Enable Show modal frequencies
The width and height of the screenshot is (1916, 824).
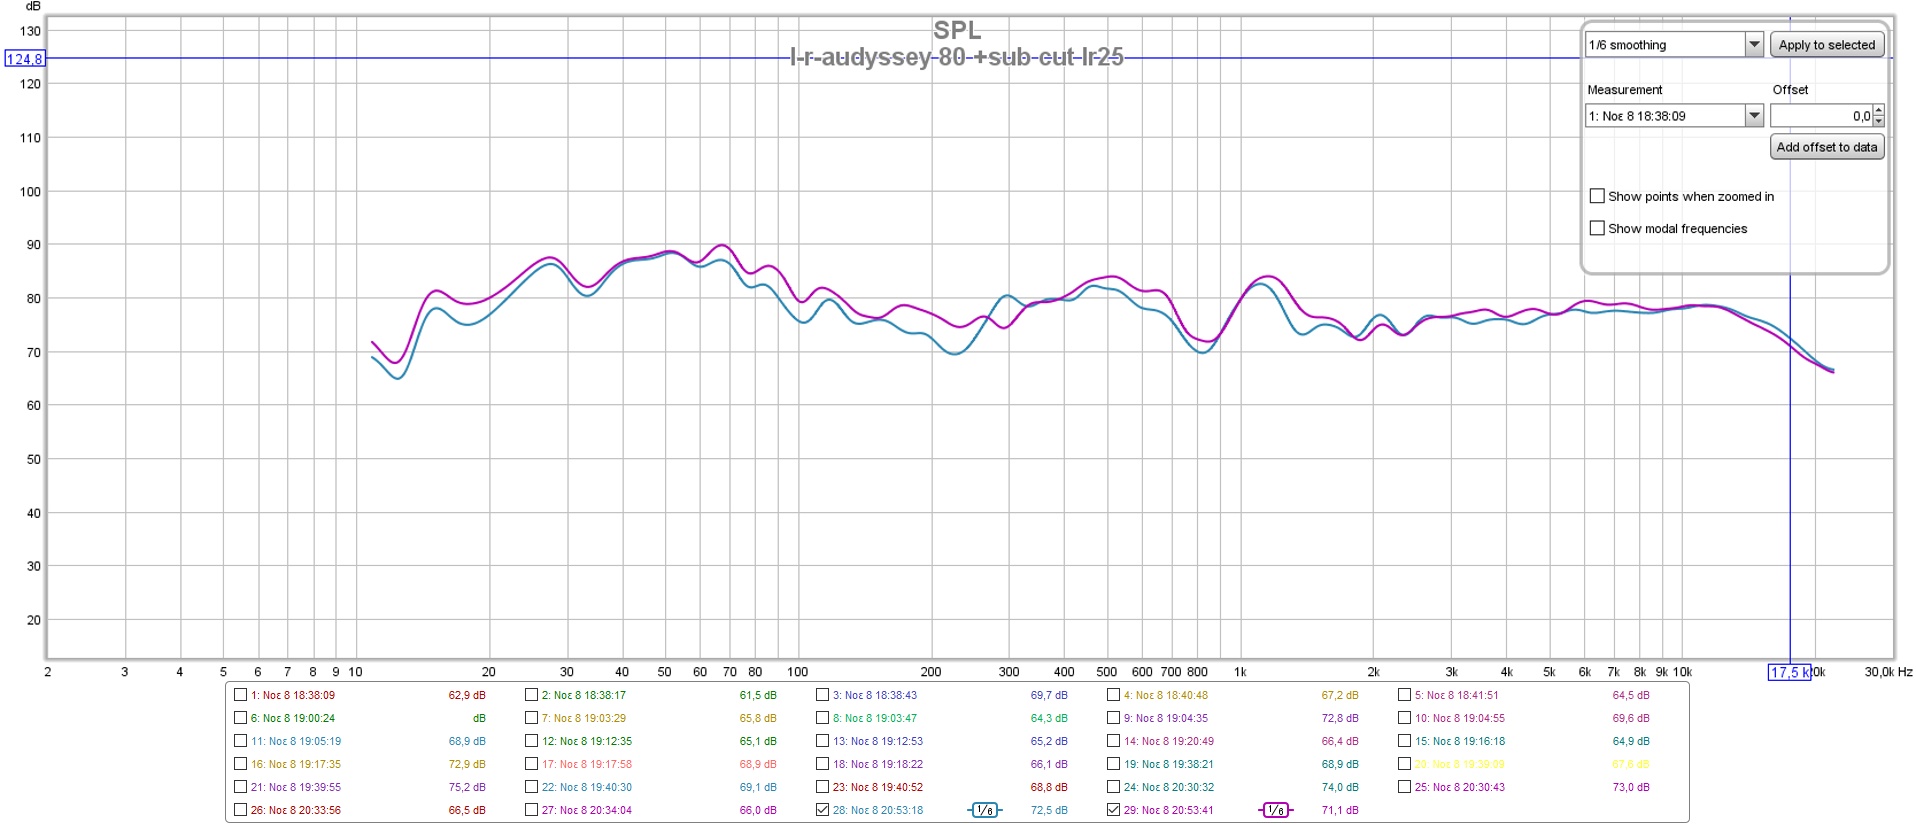coord(1597,228)
